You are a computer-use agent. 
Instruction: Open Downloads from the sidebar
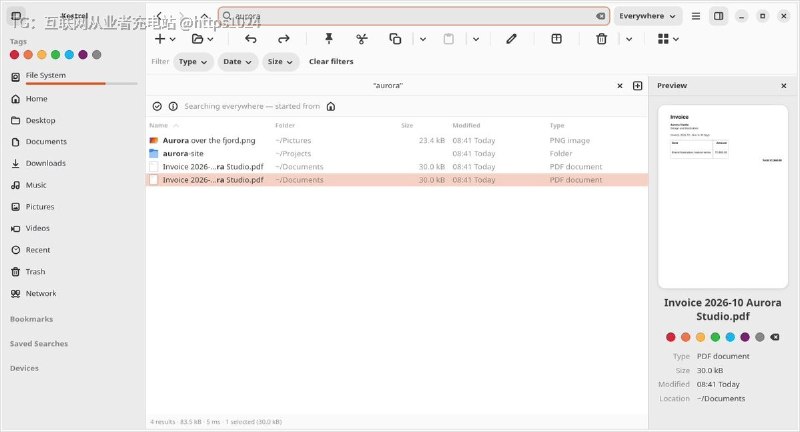73,163
